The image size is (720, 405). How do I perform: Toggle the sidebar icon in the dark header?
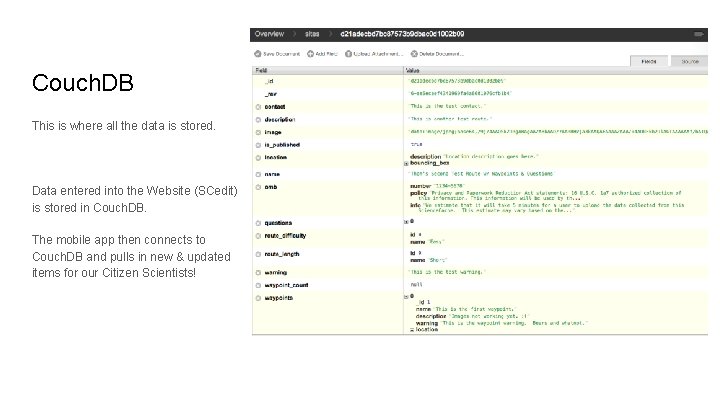point(698,34)
